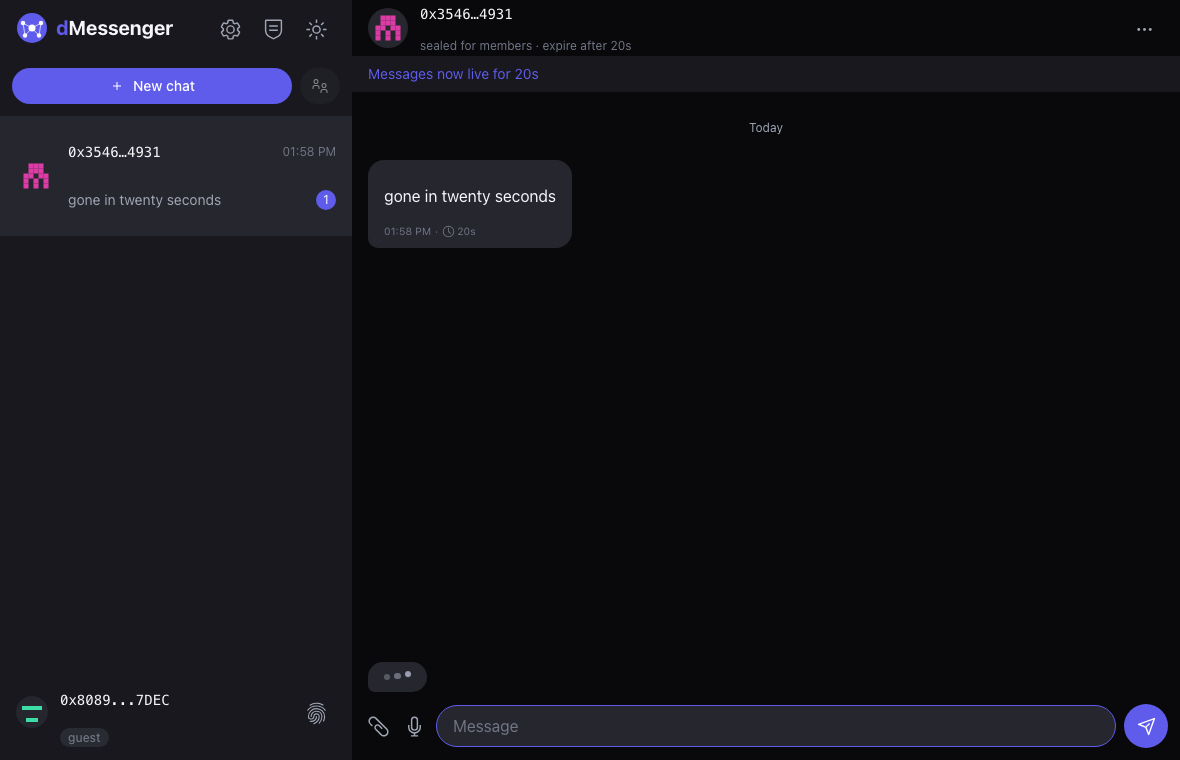
Task: Click the 0x3546…4931 title in chat header
Action: 466,14
